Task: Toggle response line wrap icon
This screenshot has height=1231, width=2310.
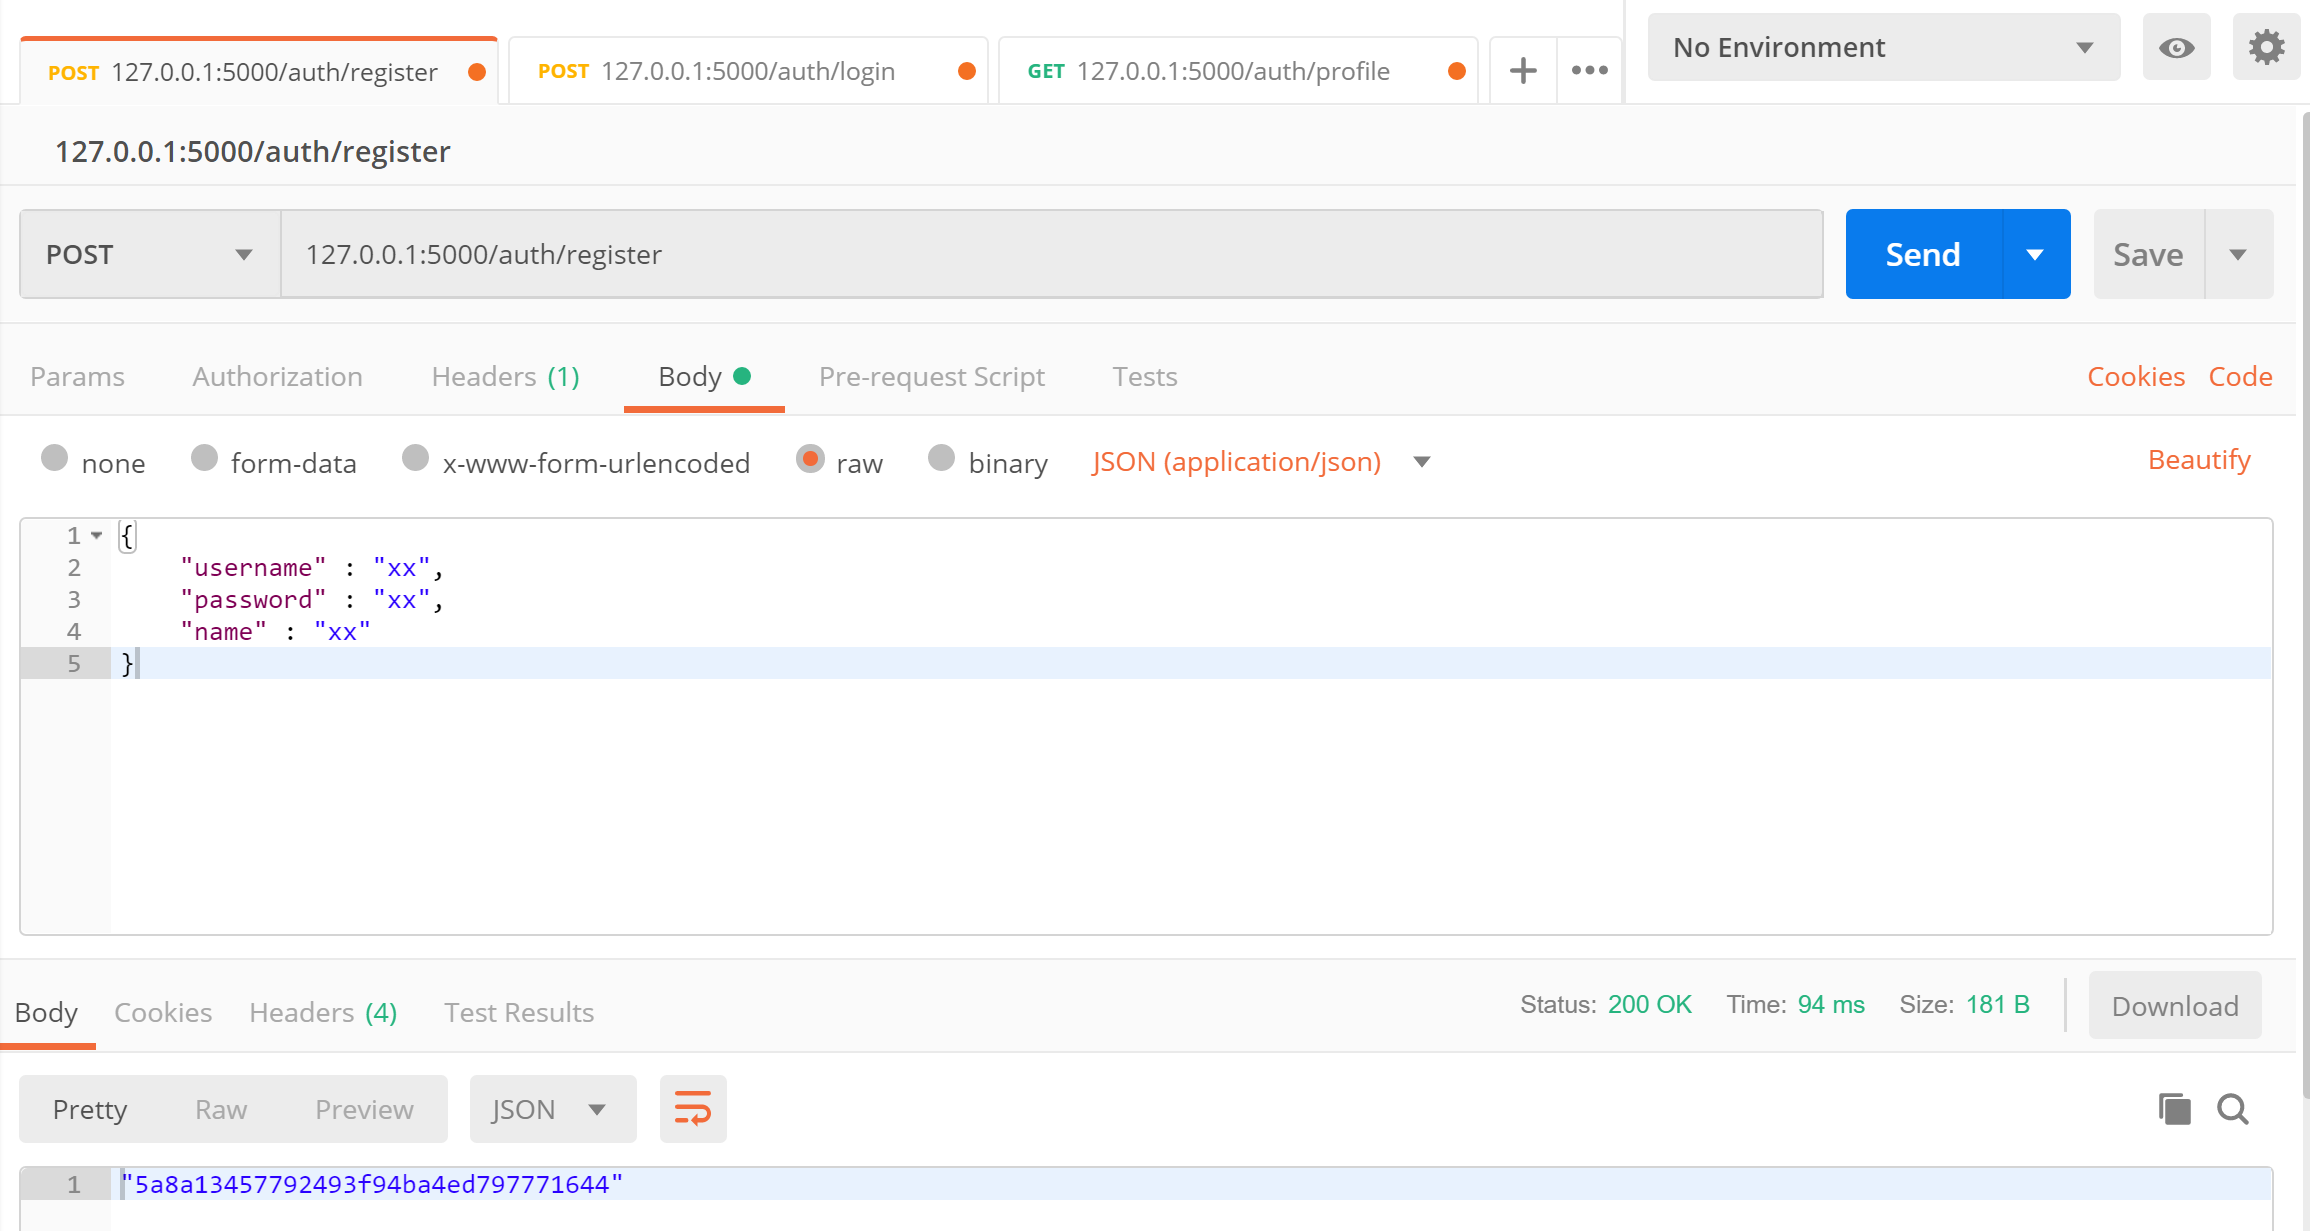Action: (x=692, y=1109)
